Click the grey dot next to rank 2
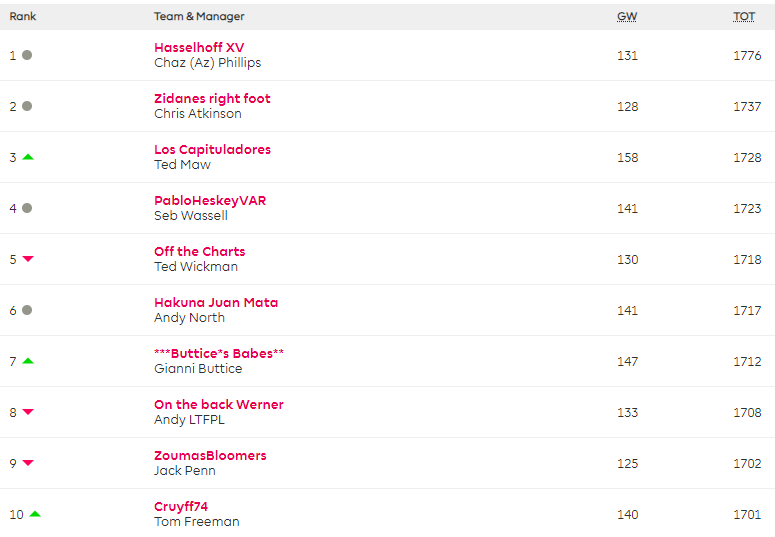This screenshot has height=537, width=775. [27, 106]
